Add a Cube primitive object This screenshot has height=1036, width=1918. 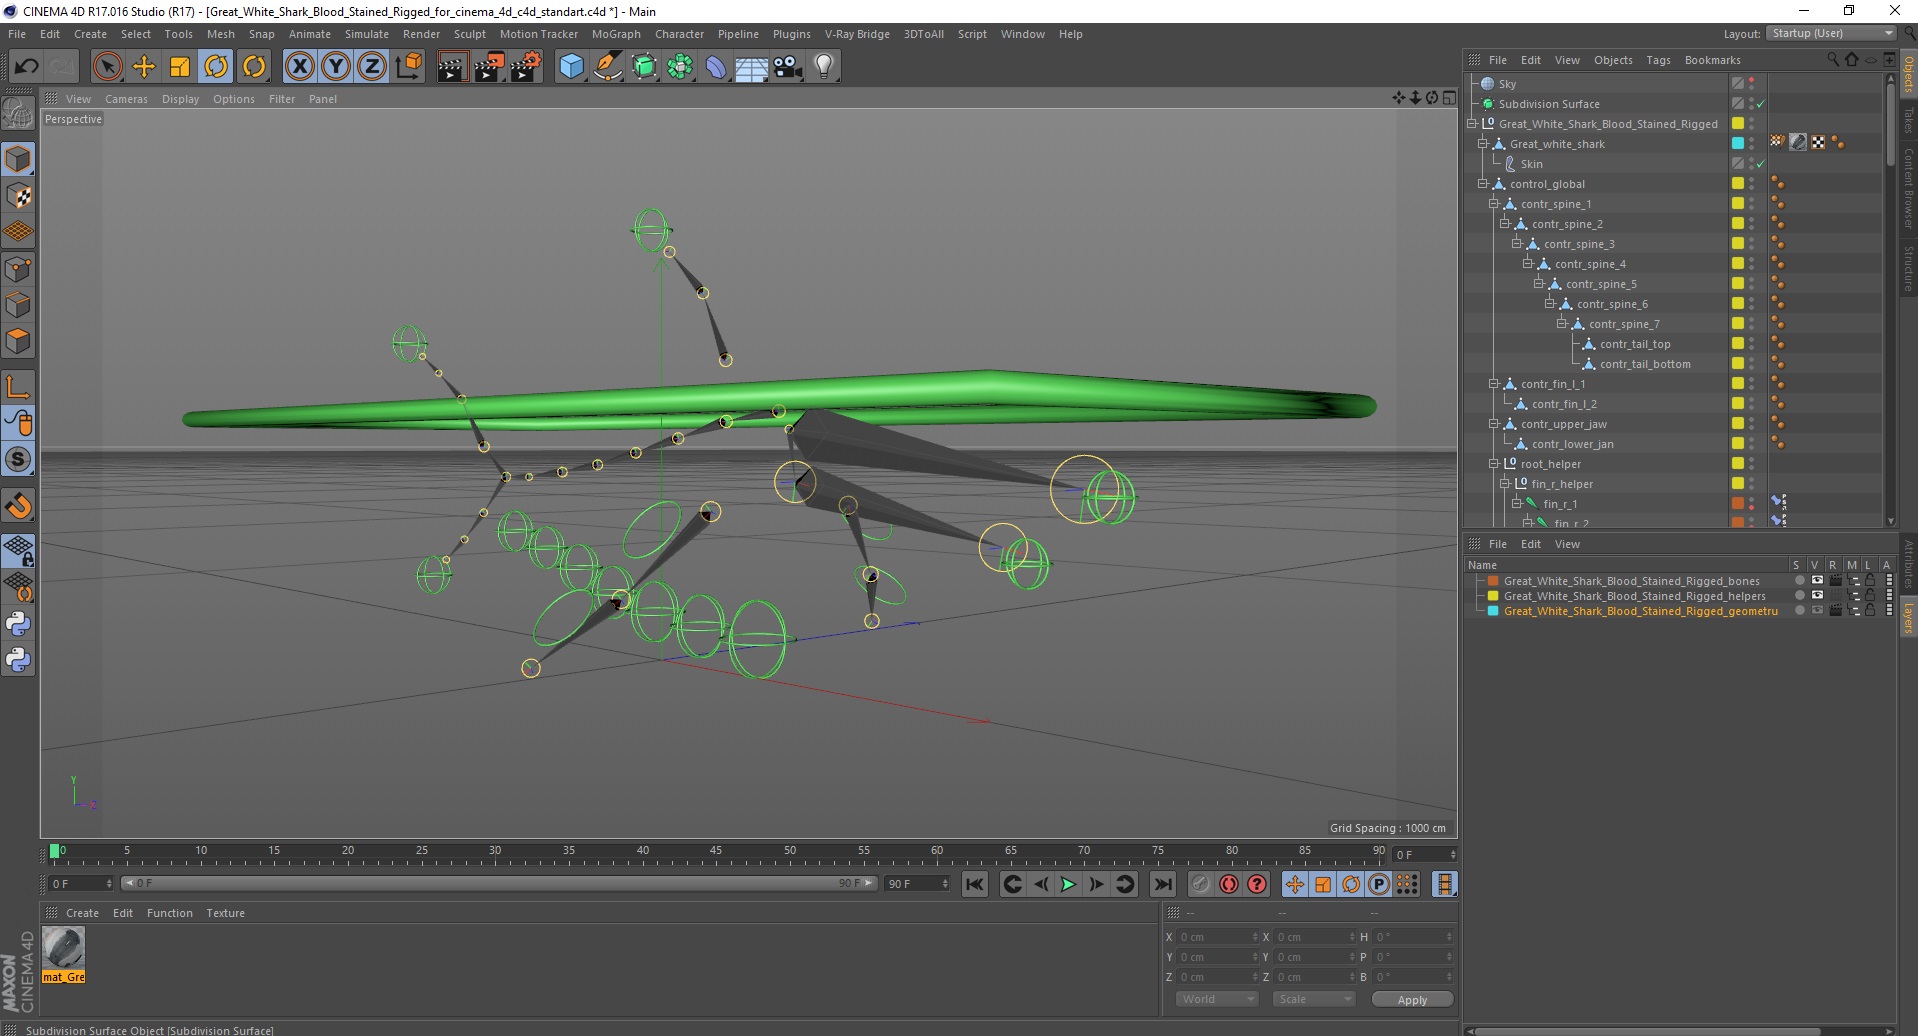tap(571, 66)
